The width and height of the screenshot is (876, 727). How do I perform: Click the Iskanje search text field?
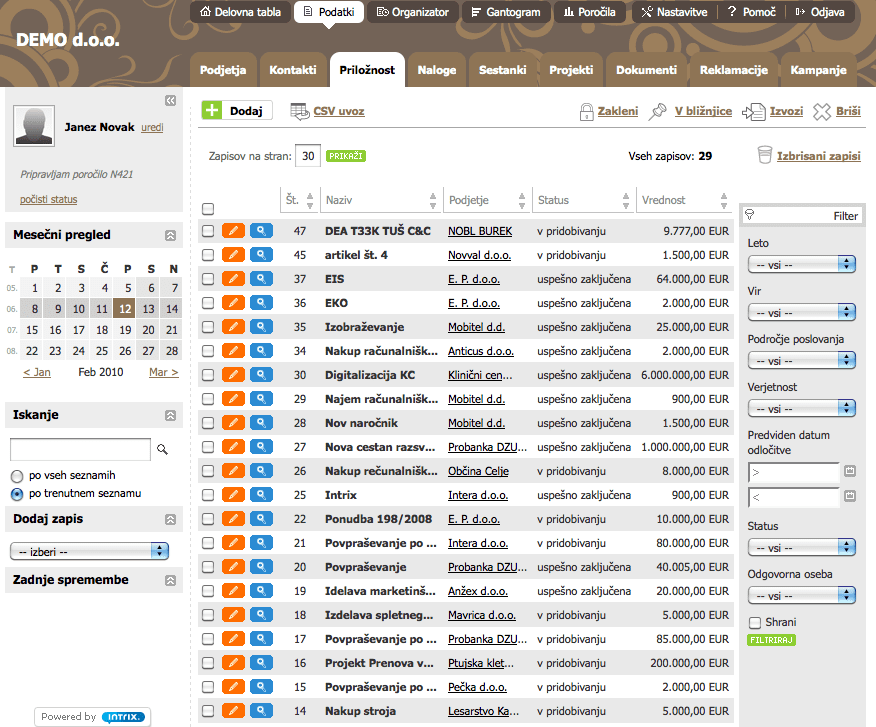pyautogui.click(x=80, y=450)
